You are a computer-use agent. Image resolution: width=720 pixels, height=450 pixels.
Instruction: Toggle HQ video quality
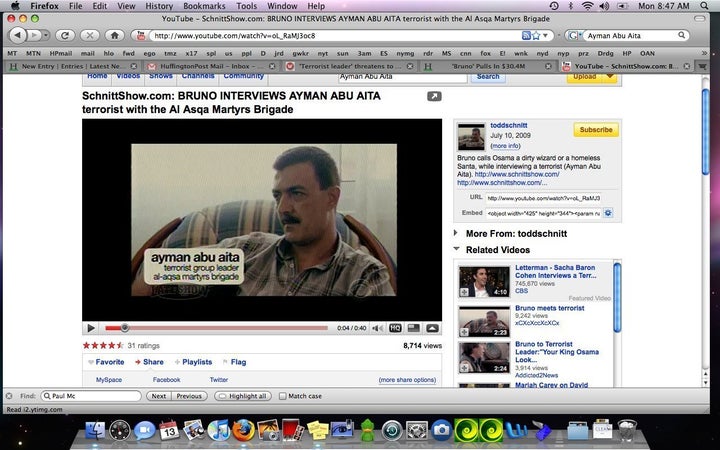(x=395, y=328)
